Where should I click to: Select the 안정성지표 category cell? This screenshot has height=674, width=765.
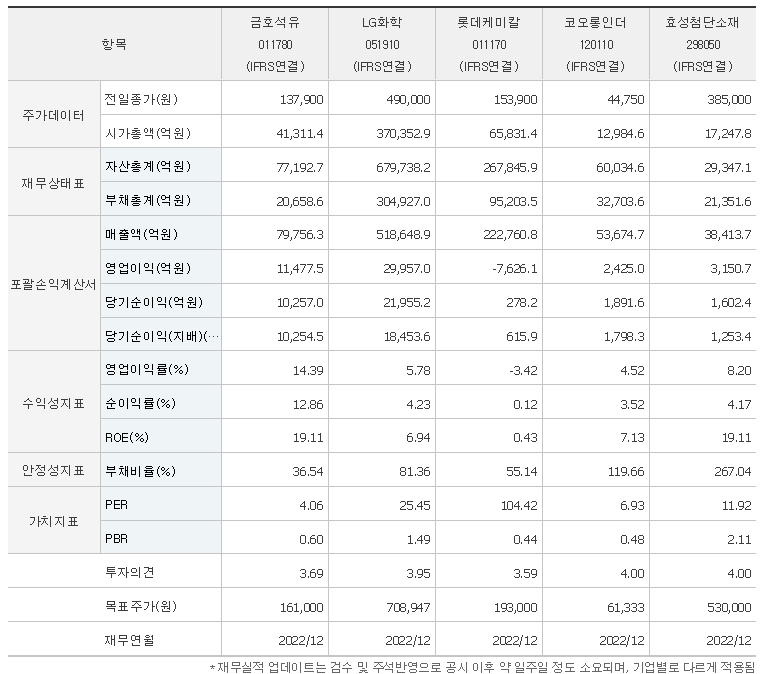[x=54, y=470]
